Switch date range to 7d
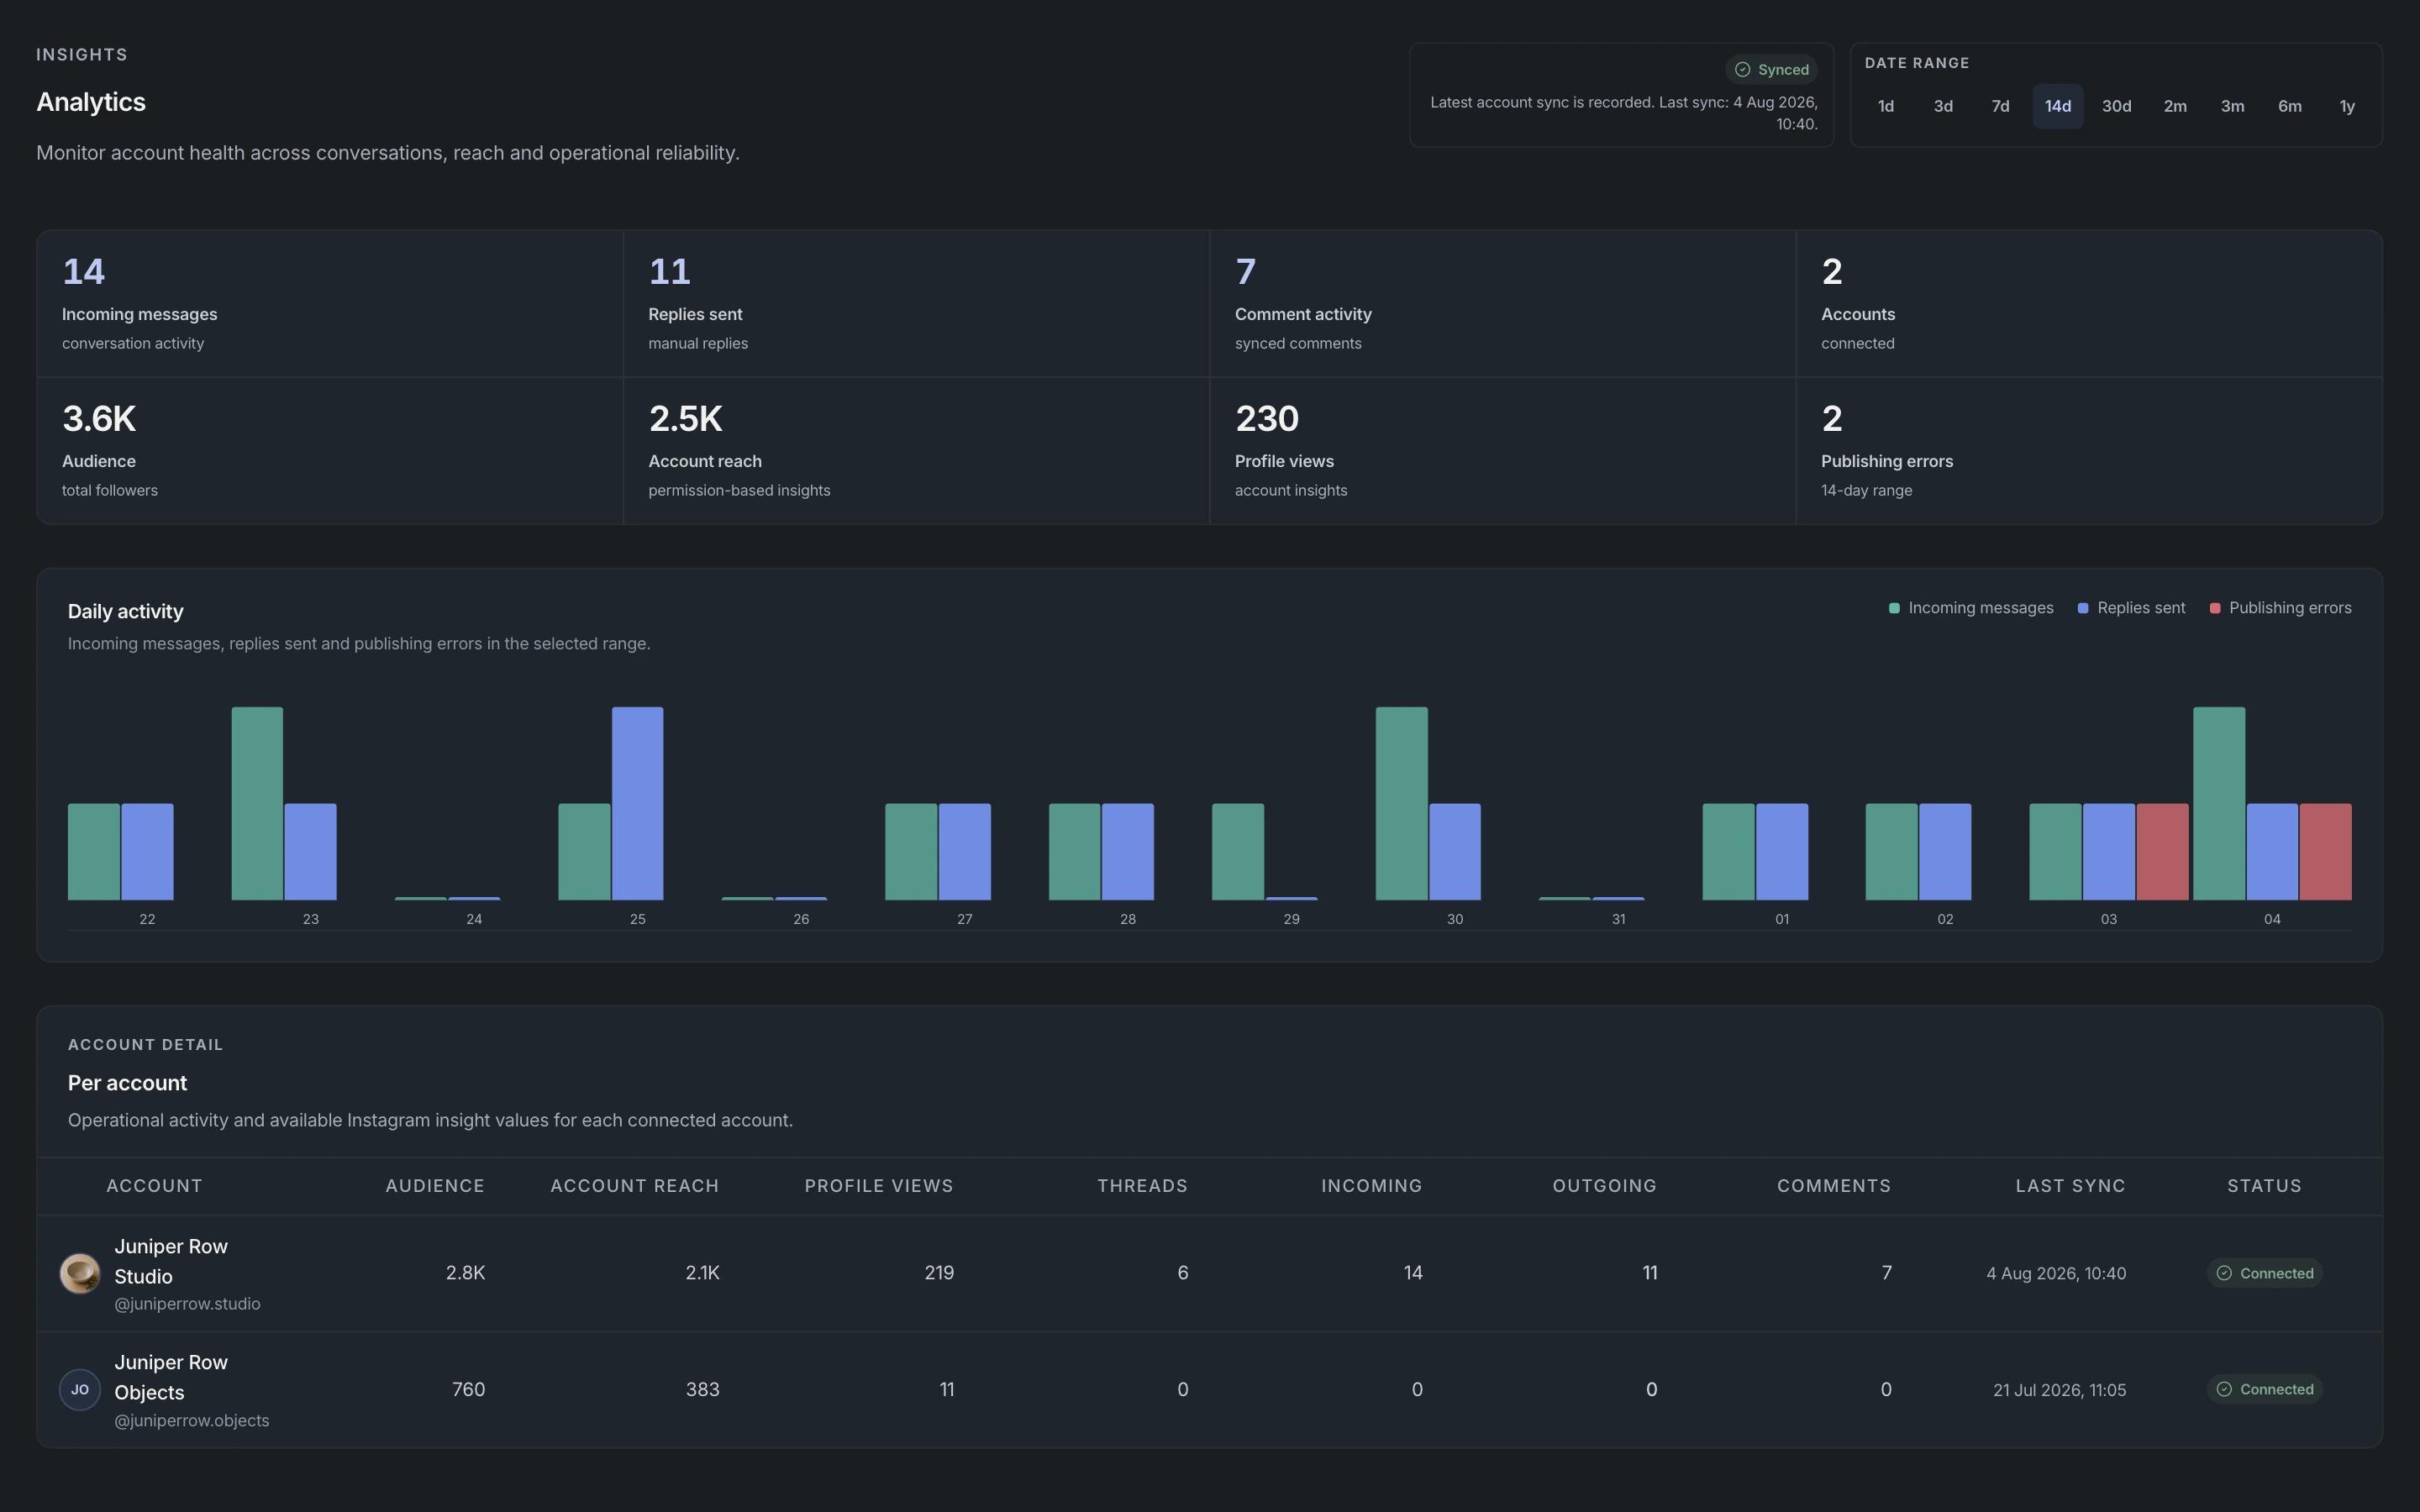 (x=2000, y=106)
